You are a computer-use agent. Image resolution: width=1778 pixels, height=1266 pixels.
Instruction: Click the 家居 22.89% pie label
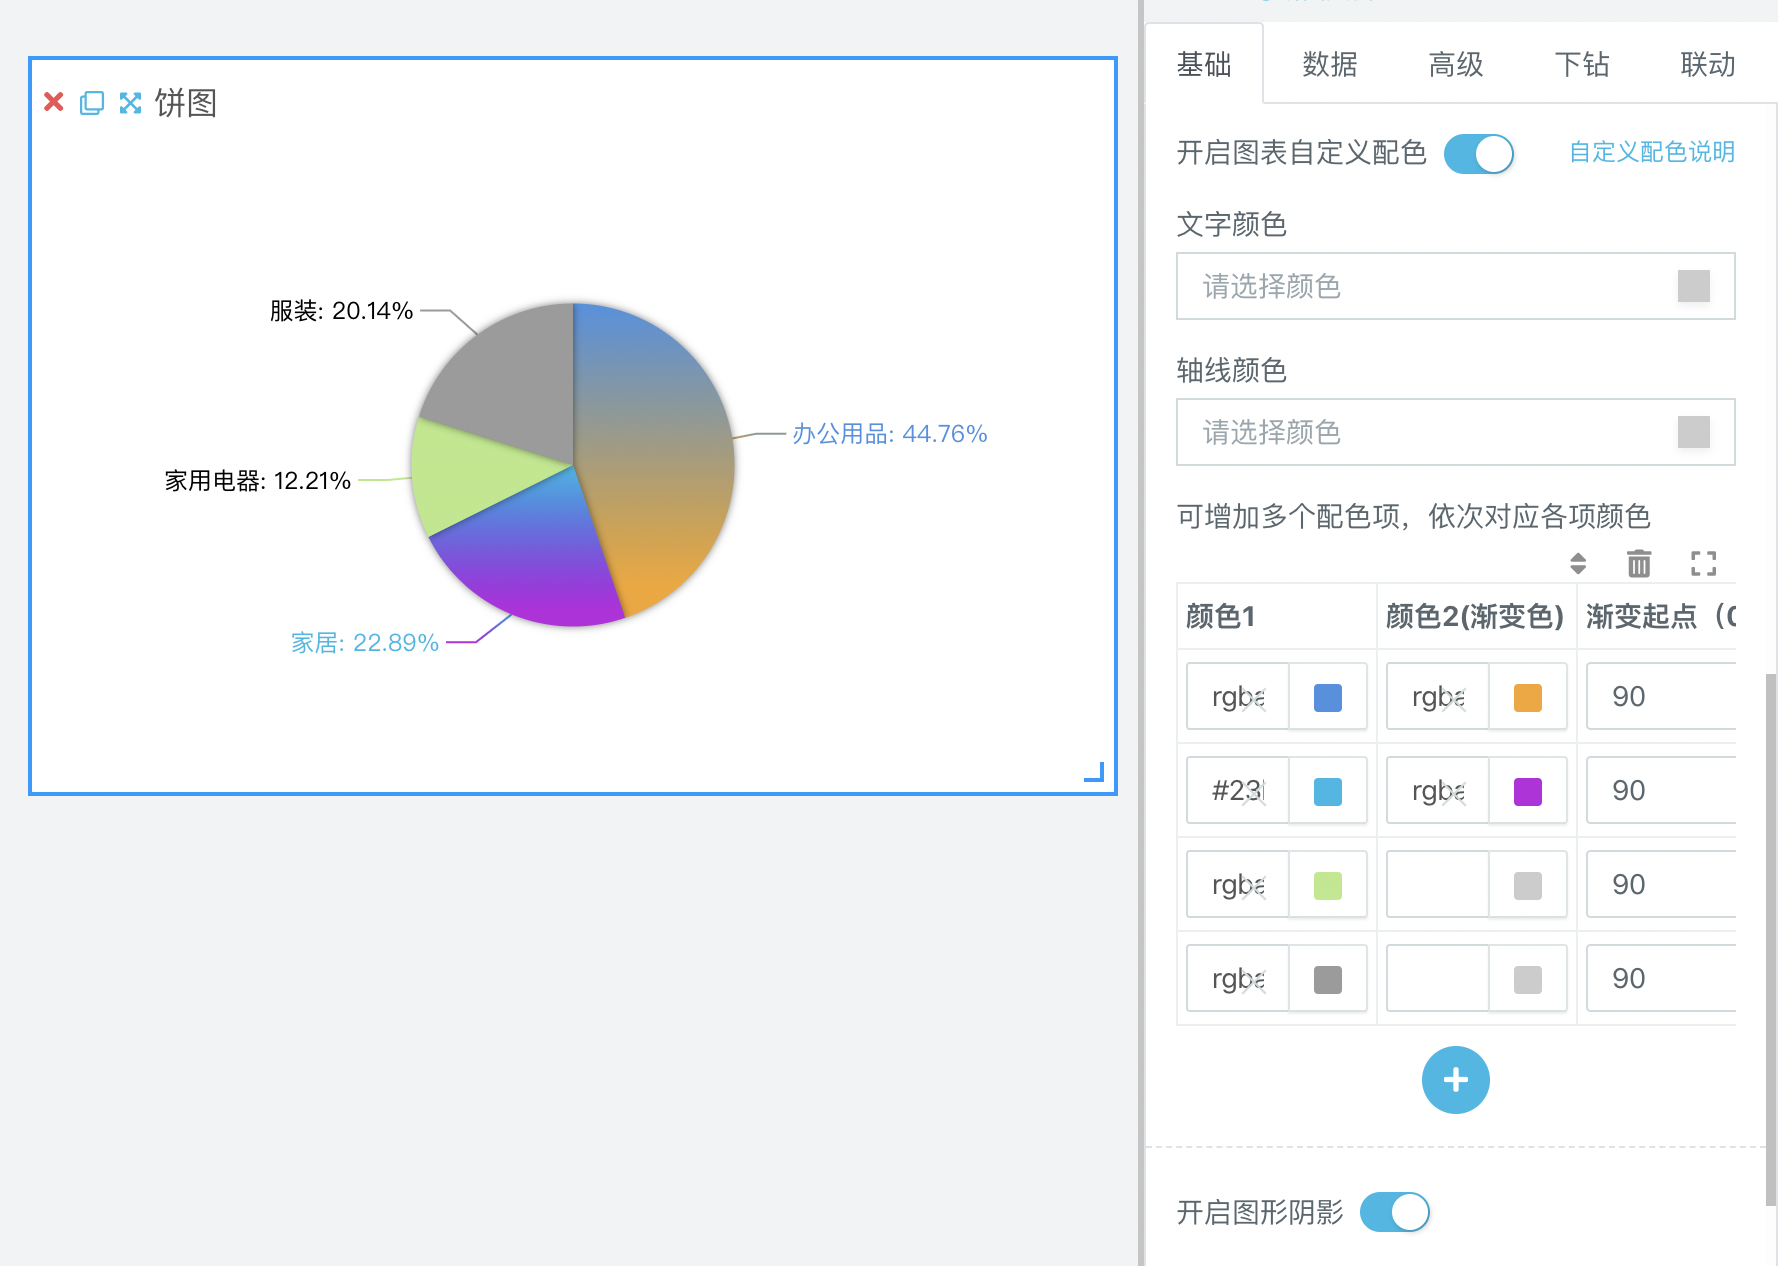[365, 643]
